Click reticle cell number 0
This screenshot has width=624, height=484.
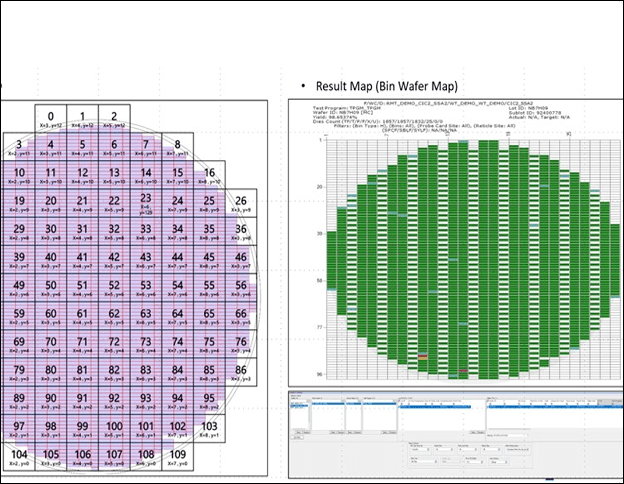click(51, 118)
